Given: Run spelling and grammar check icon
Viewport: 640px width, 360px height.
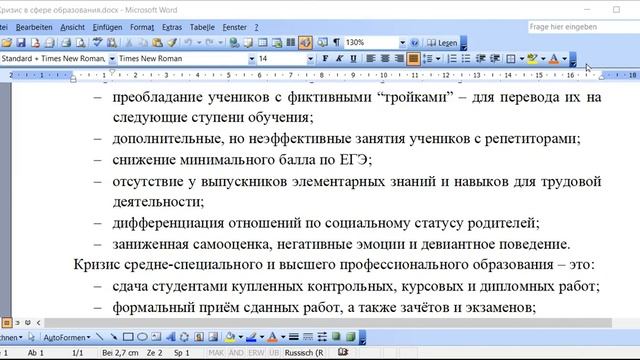Looking at the screenshot, I should [x=98, y=42].
